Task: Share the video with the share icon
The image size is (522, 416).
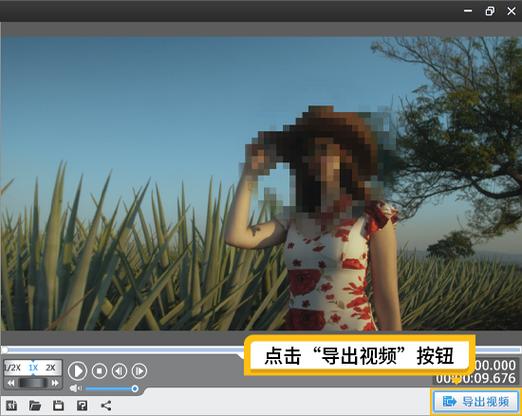Action: pyautogui.click(x=106, y=405)
